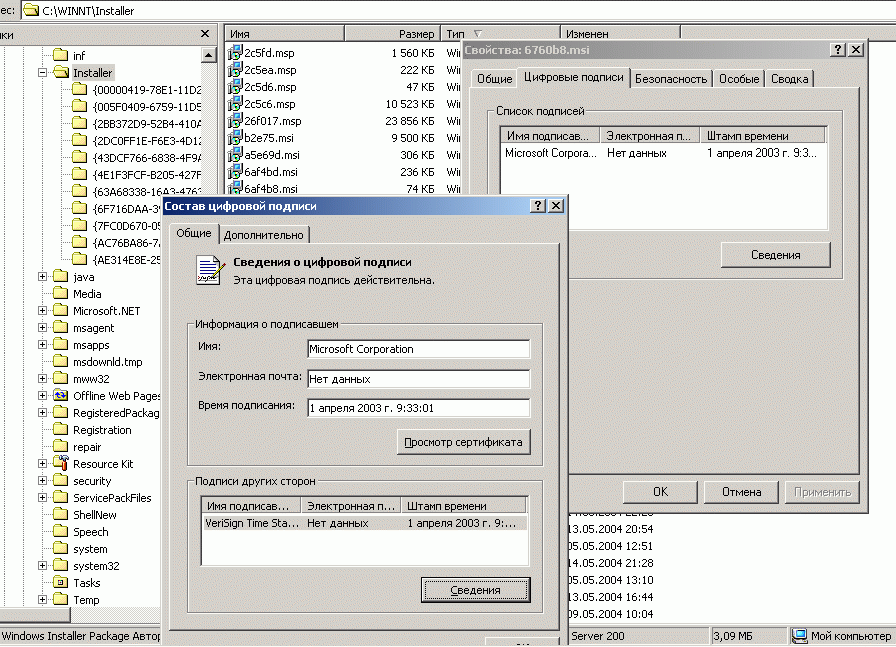Sort file list by Размер column
The image size is (896, 647).
coord(393,34)
